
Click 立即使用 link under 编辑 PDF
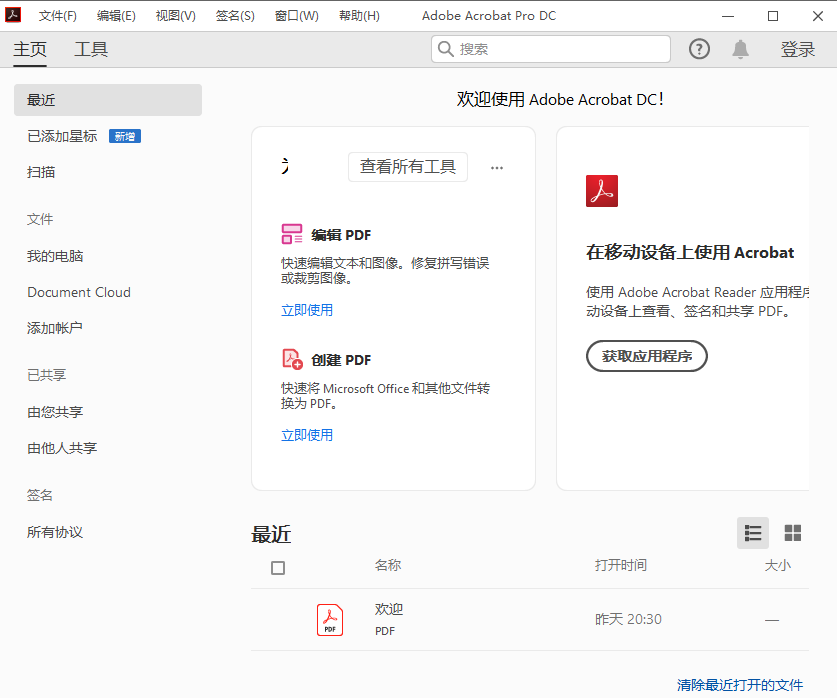point(307,310)
